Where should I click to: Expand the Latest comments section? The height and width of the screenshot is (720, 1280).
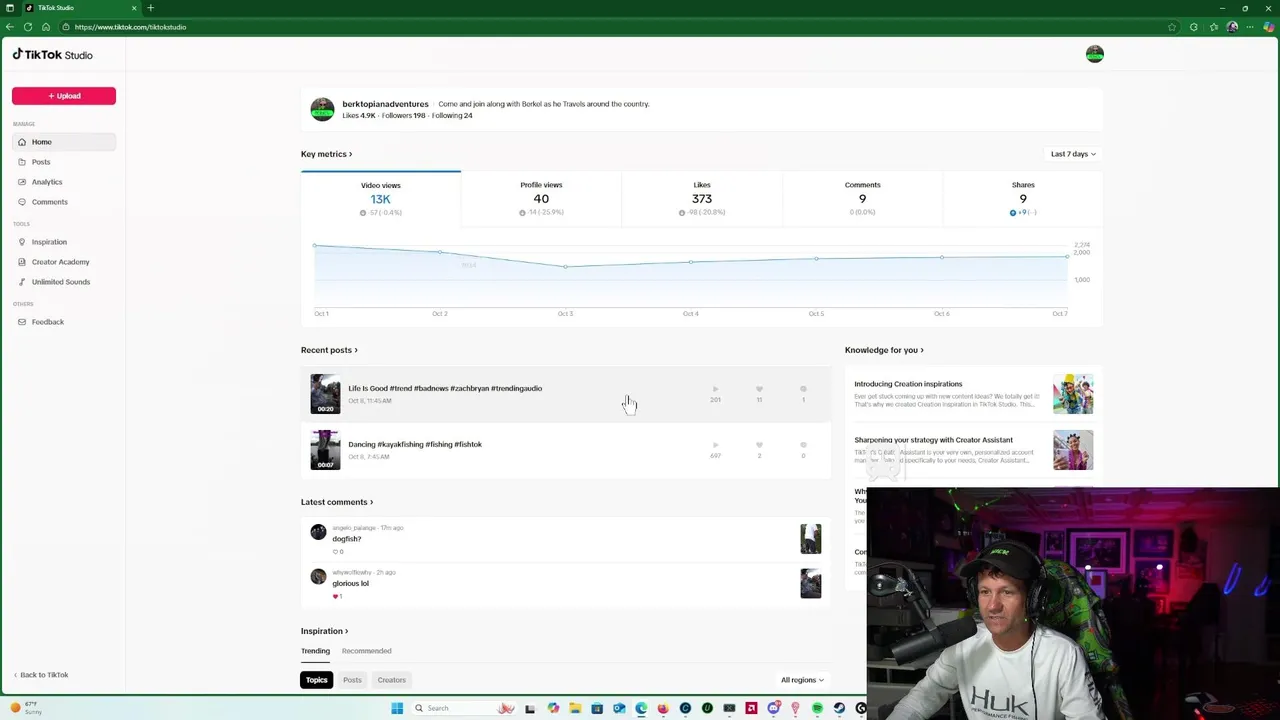point(337,502)
